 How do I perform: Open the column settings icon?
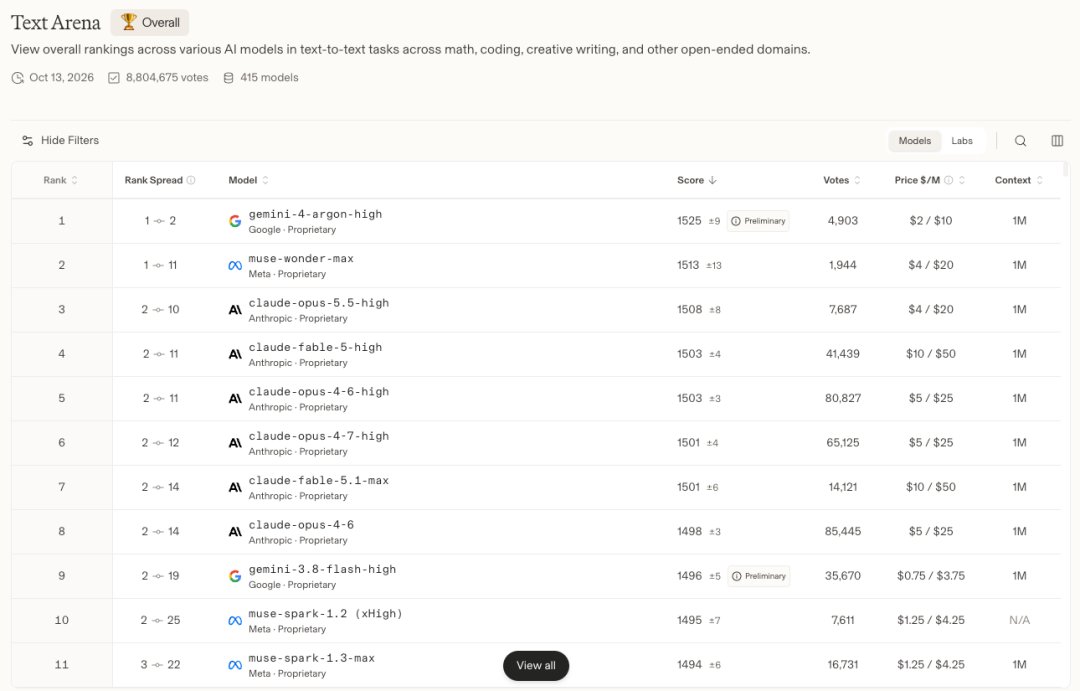coord(1057,141)
